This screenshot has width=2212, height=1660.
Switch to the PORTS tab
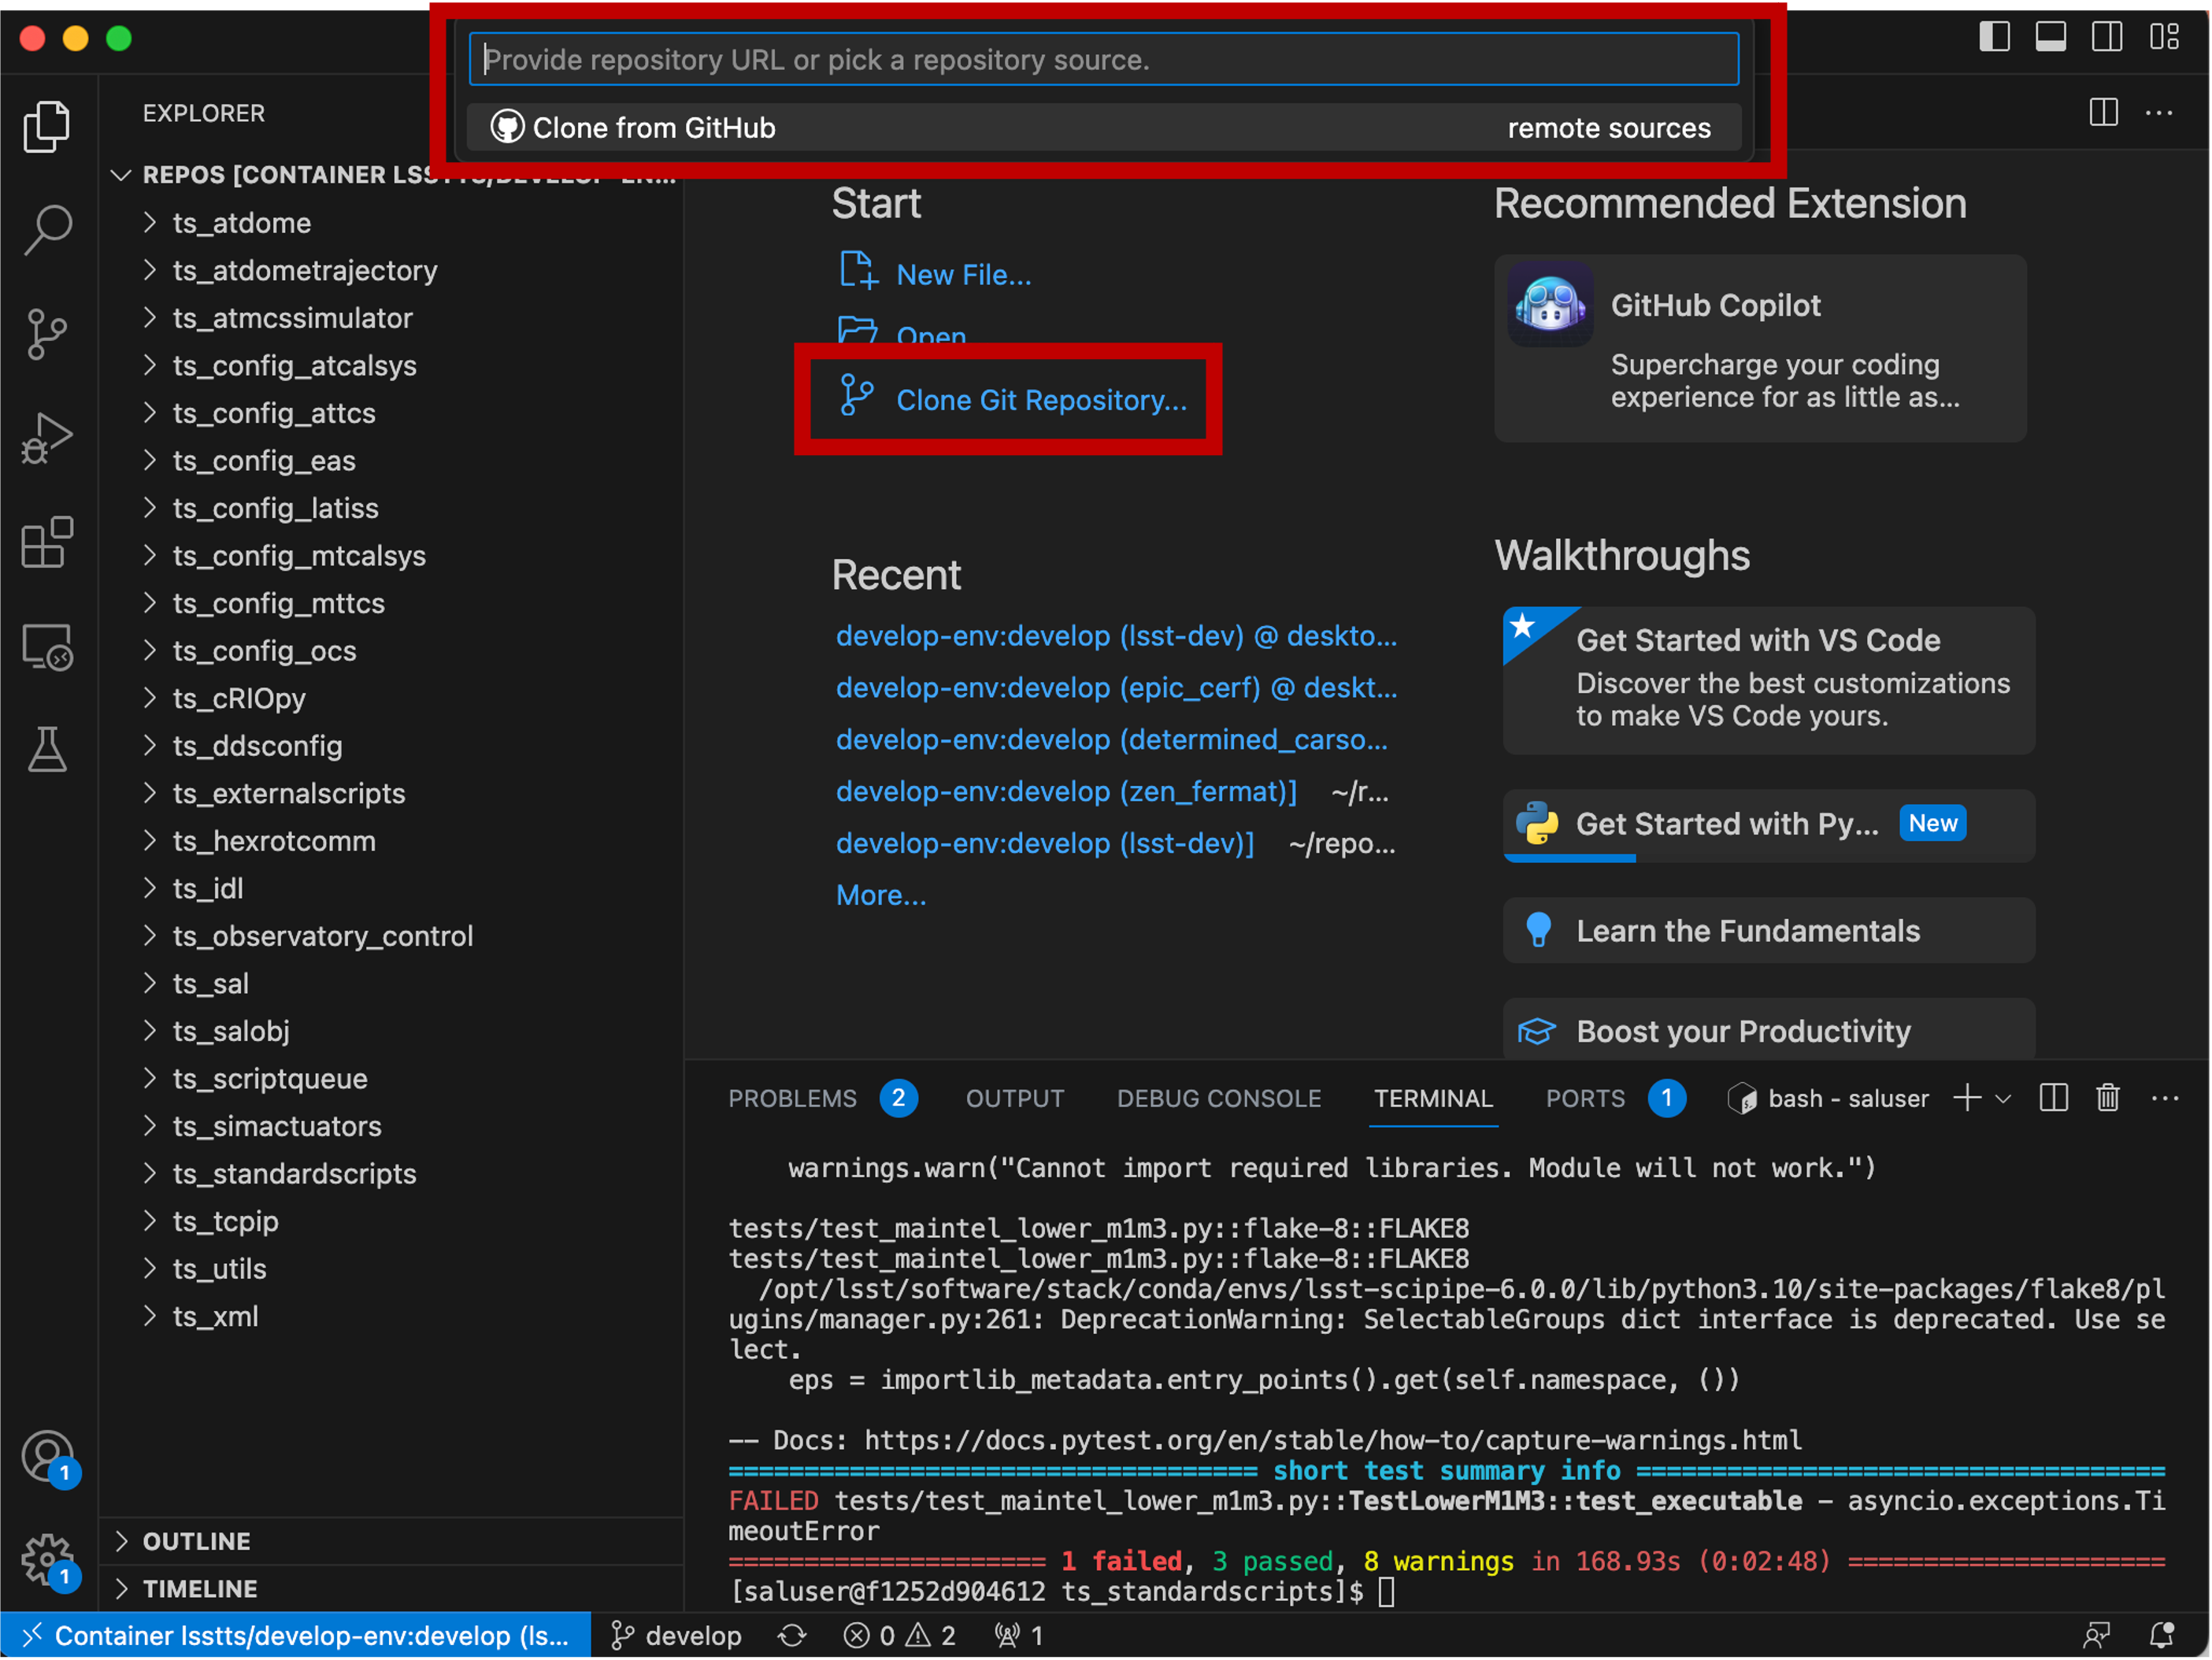tap(1587, 1099)
